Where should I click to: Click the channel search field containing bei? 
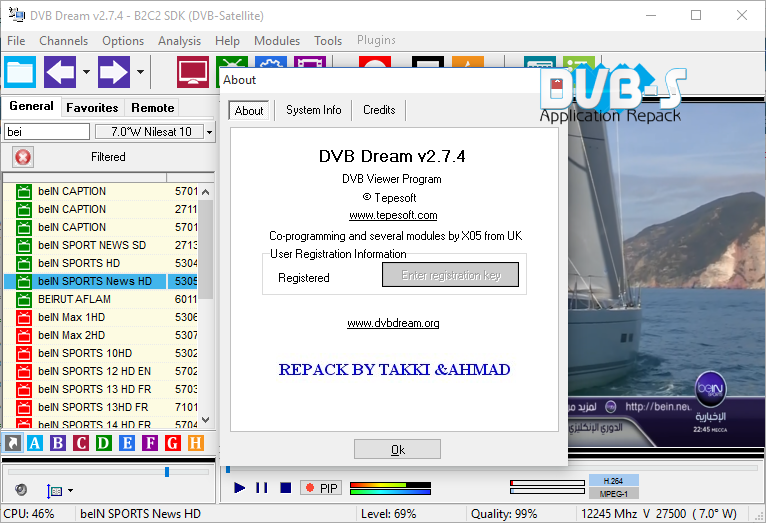(47, 132)
